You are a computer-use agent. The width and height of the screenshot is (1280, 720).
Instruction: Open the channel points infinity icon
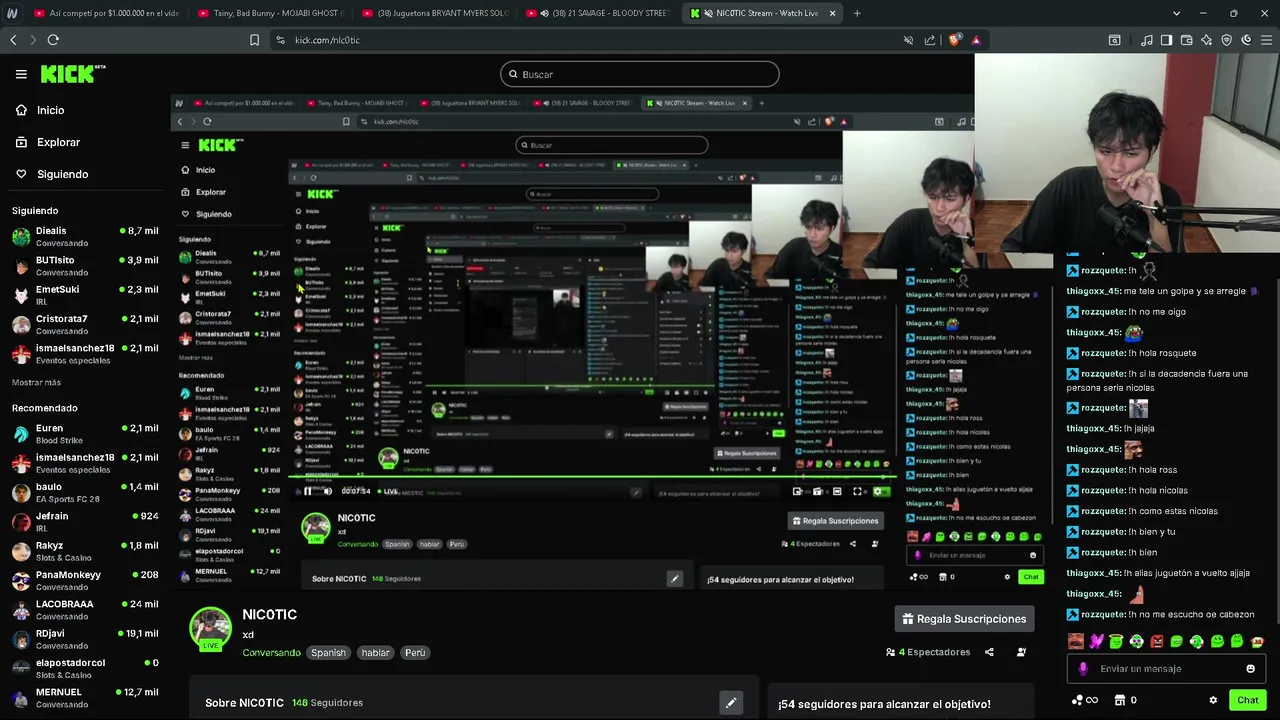tap(1085, 700)
